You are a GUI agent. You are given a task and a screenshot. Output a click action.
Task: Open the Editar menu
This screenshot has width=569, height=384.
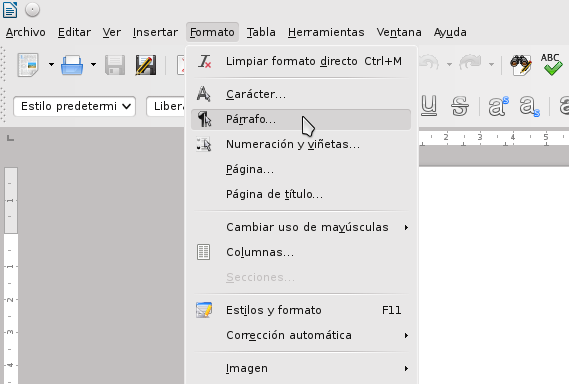pos(74,32)
